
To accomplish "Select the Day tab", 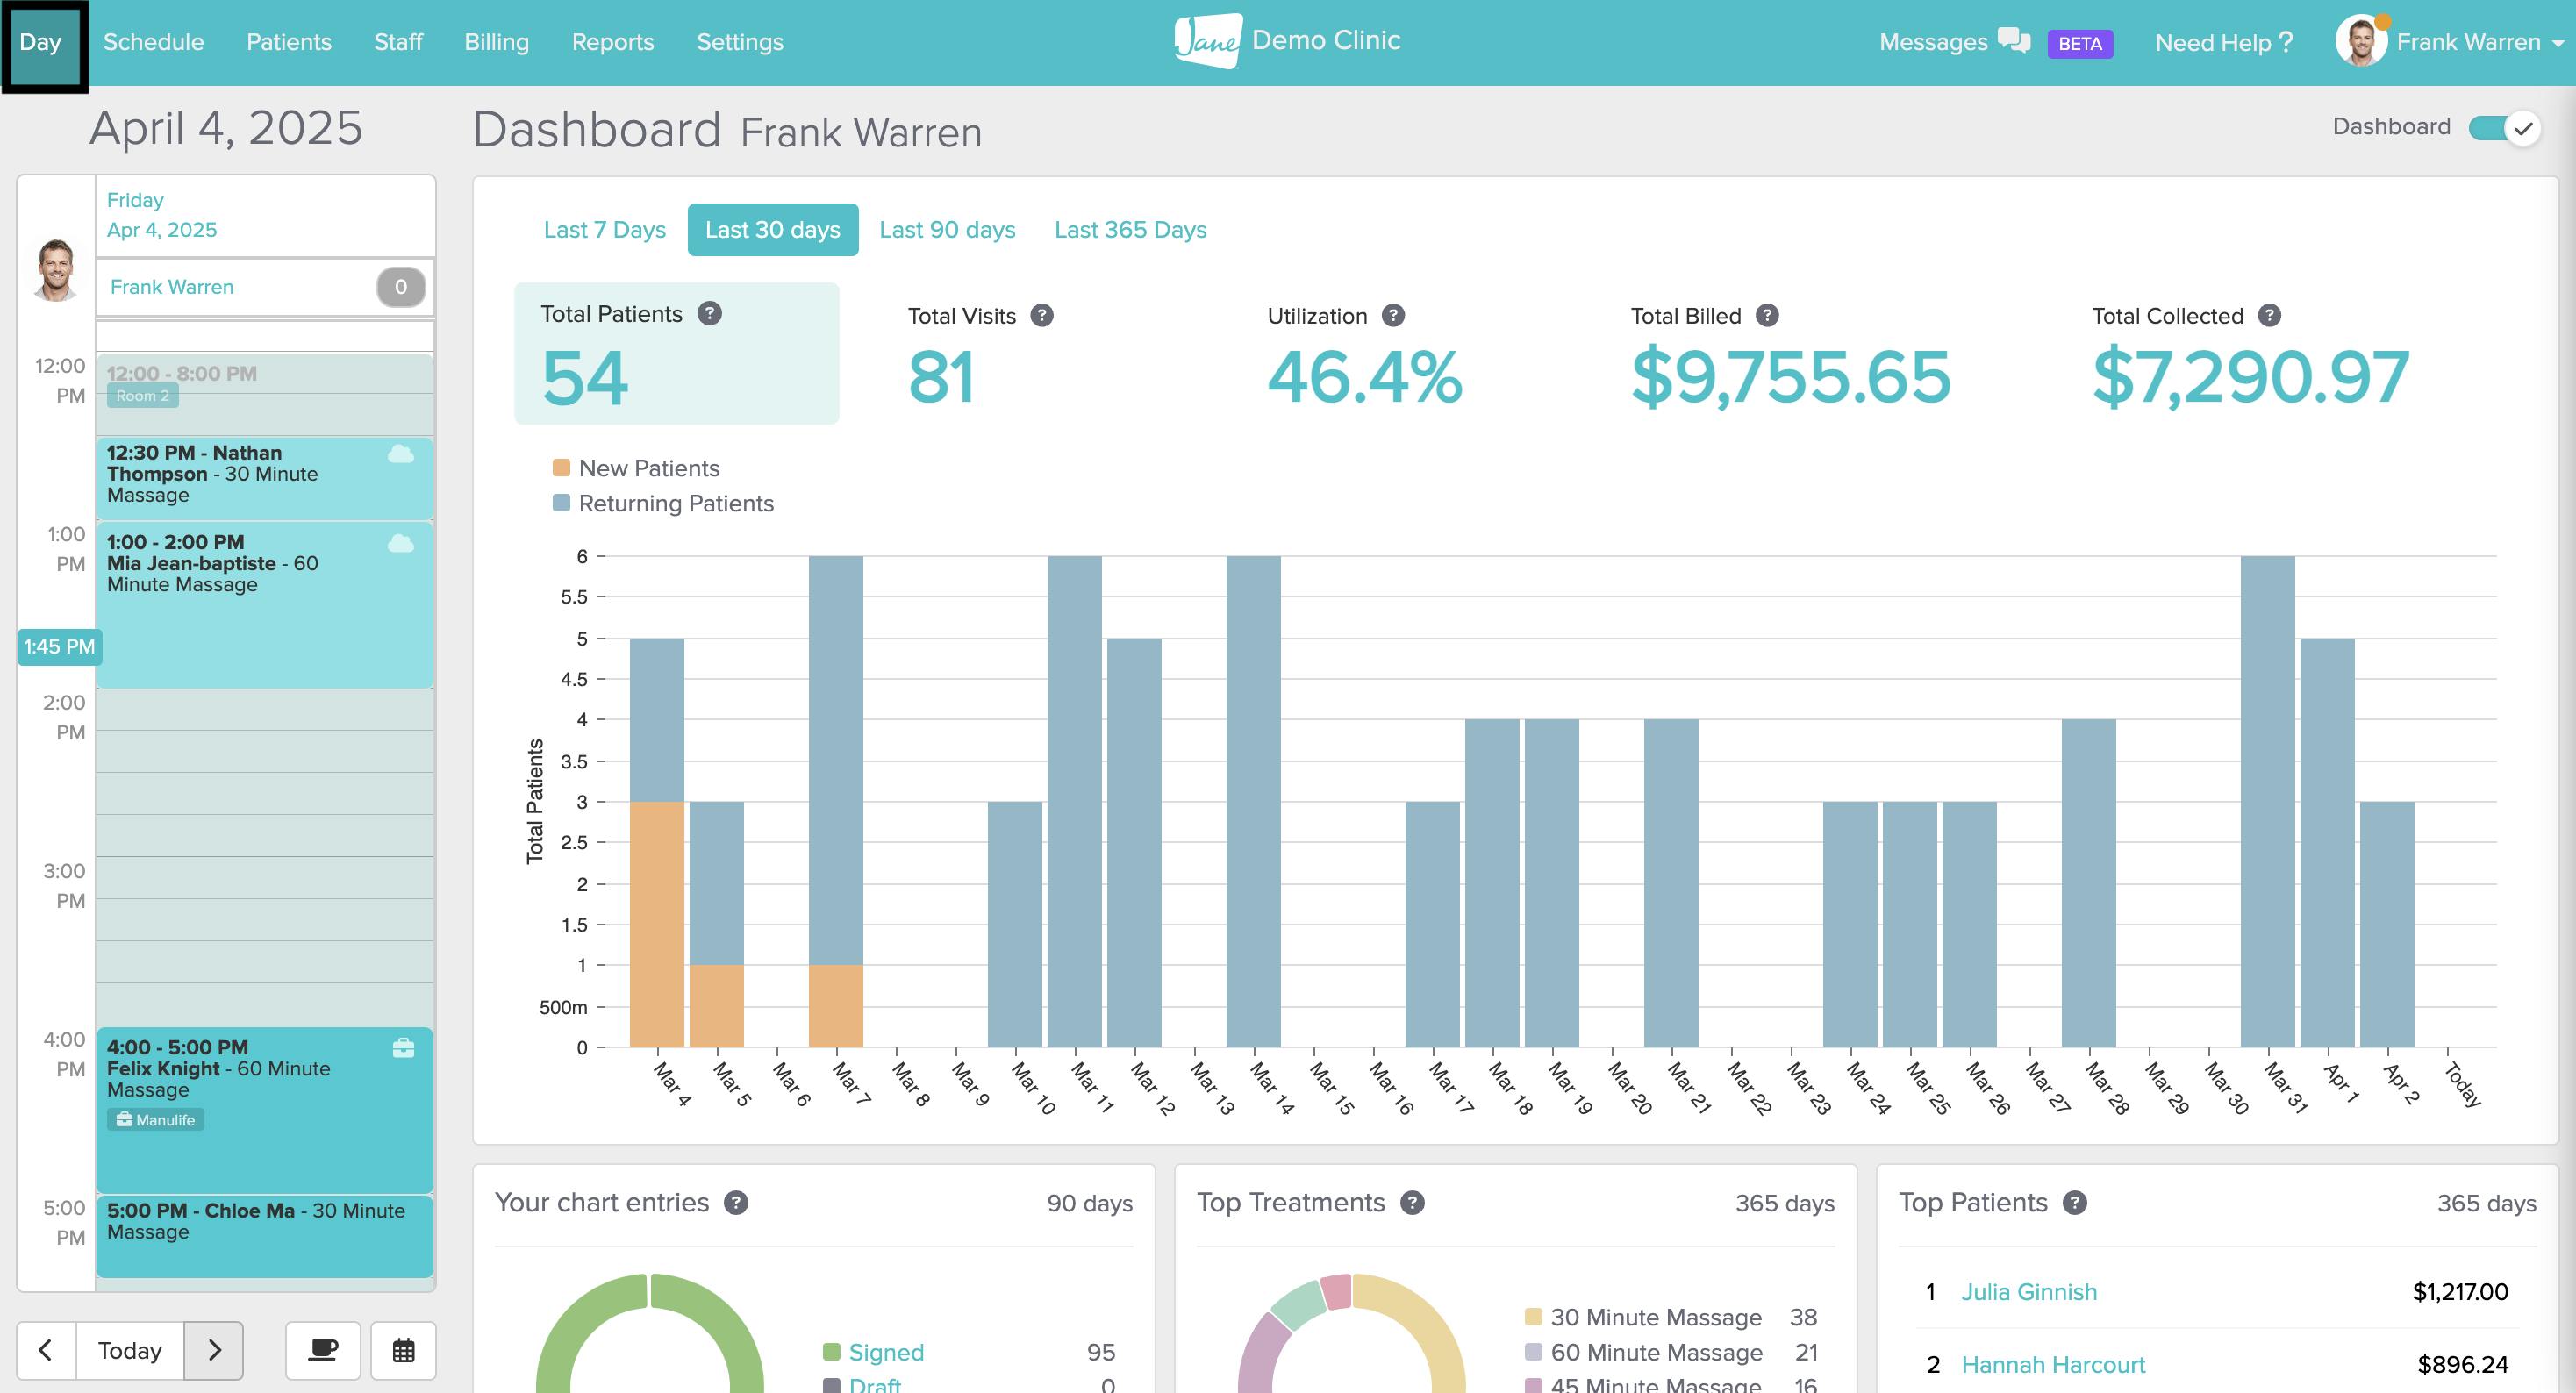I will coord(41,42).
